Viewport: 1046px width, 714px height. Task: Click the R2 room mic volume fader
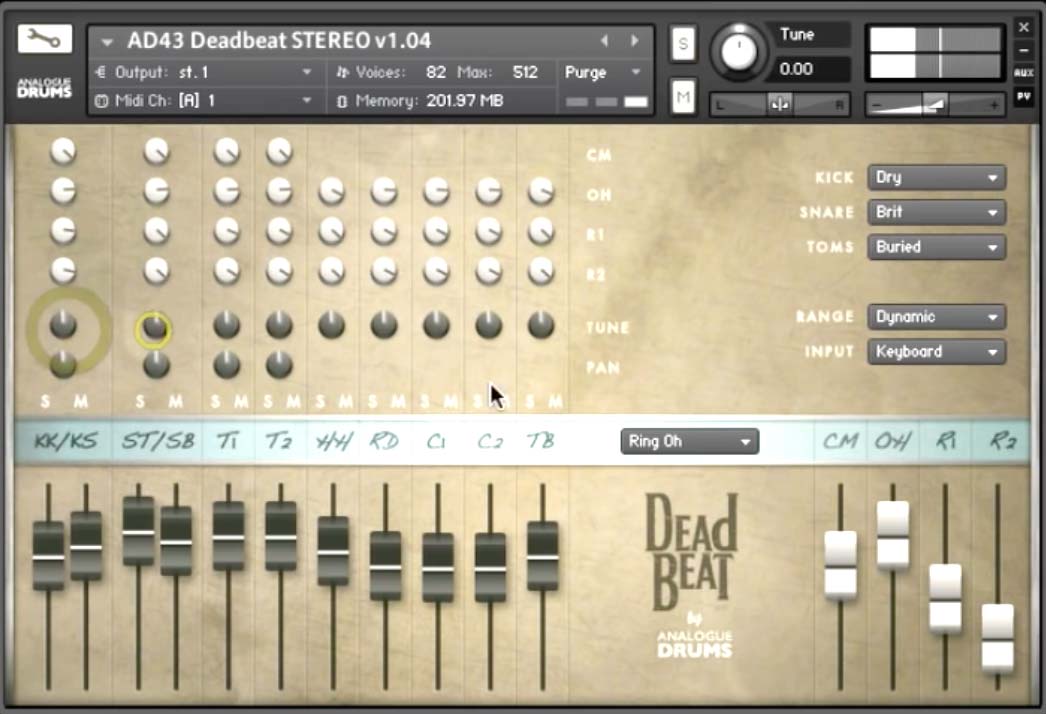click(x=997, y=638)
